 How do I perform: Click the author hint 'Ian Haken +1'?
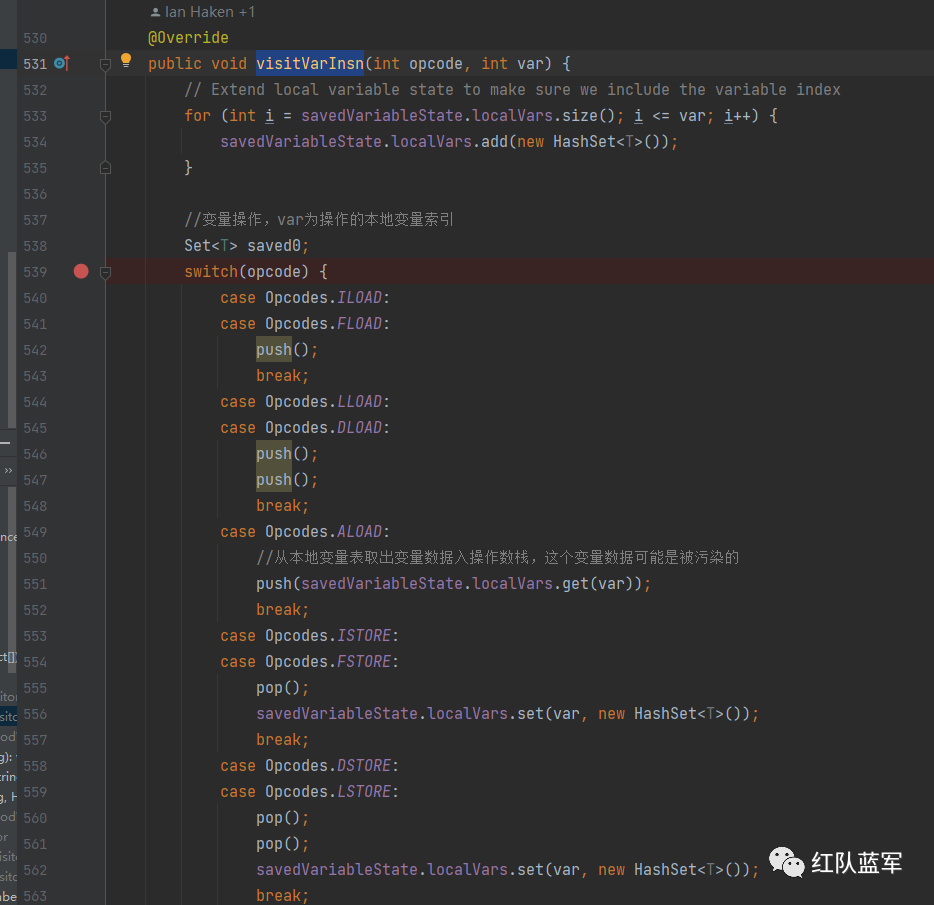click(x=203, y=12)
